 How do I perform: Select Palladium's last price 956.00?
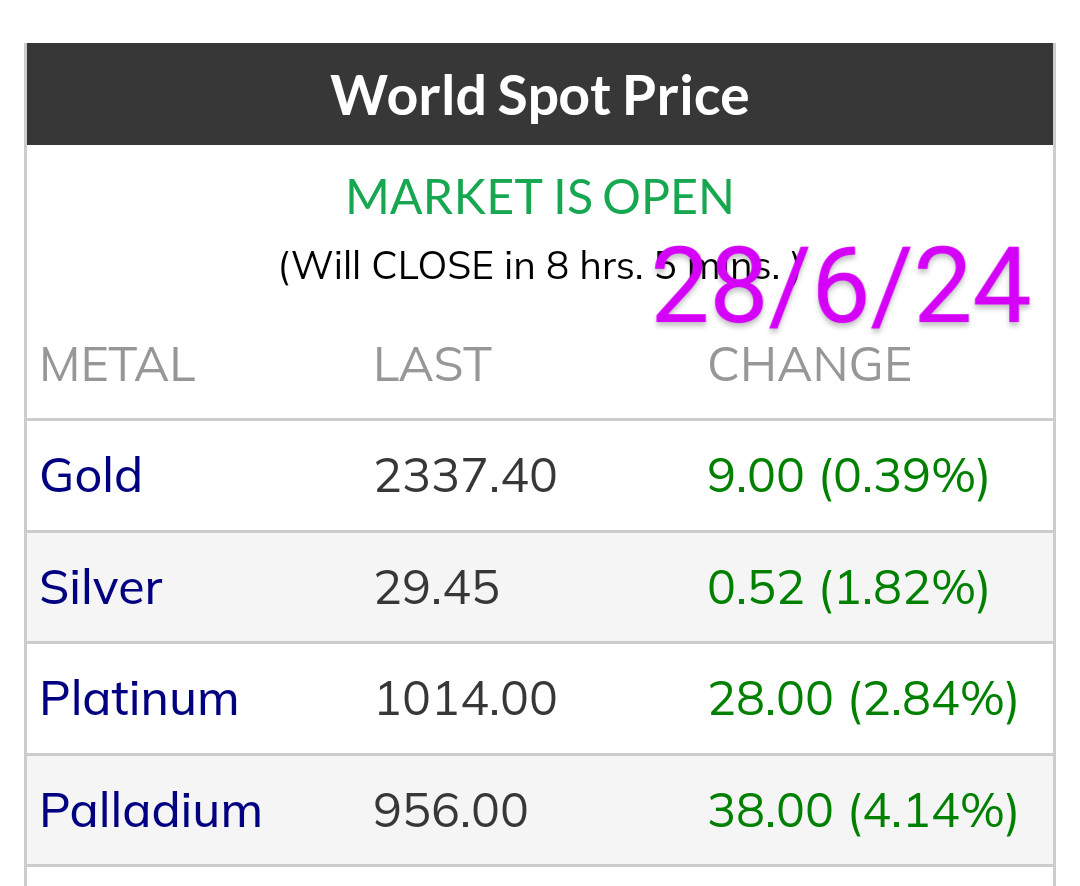tap(450, 810)
